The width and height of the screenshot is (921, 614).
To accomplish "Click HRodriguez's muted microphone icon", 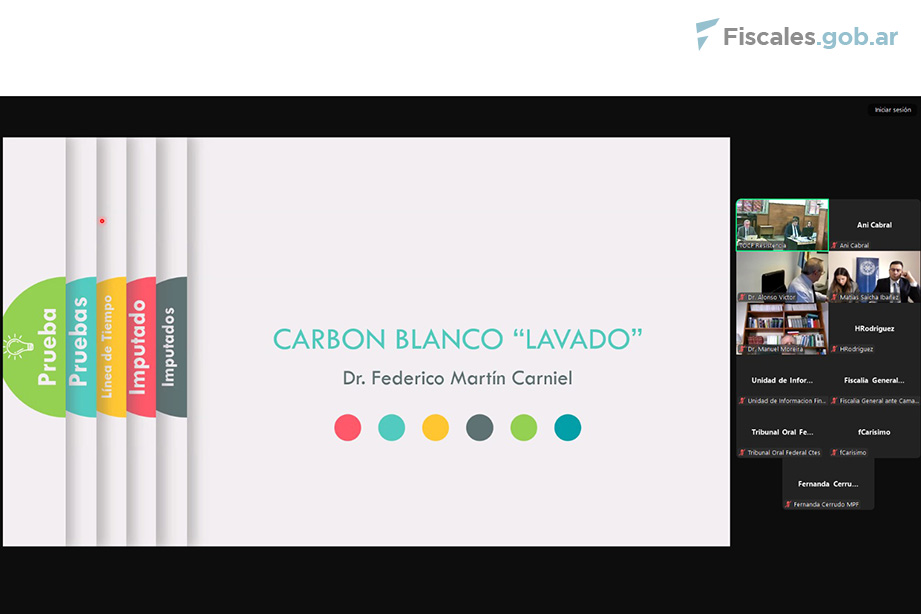I will click(834, 349).
